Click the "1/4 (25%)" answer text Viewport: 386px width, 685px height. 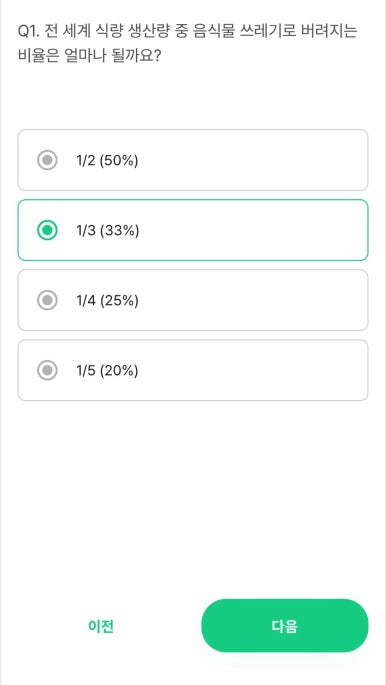coord(107,301)
